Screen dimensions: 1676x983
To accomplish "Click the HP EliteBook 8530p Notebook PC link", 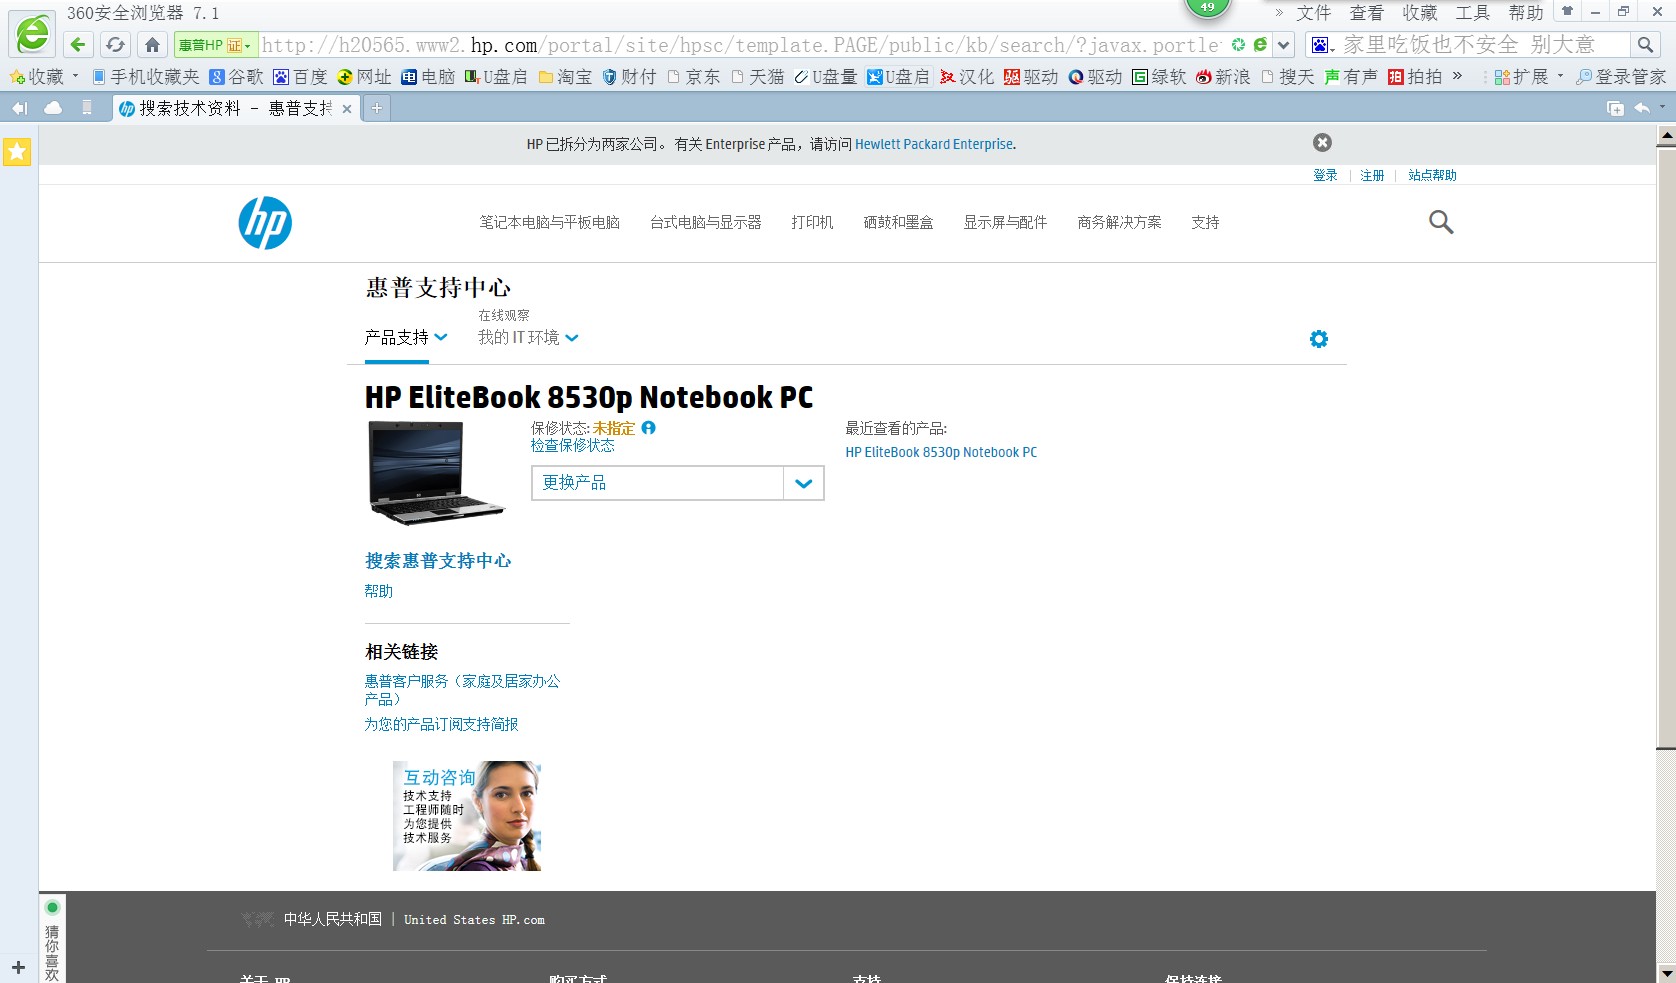I will 940,452.
